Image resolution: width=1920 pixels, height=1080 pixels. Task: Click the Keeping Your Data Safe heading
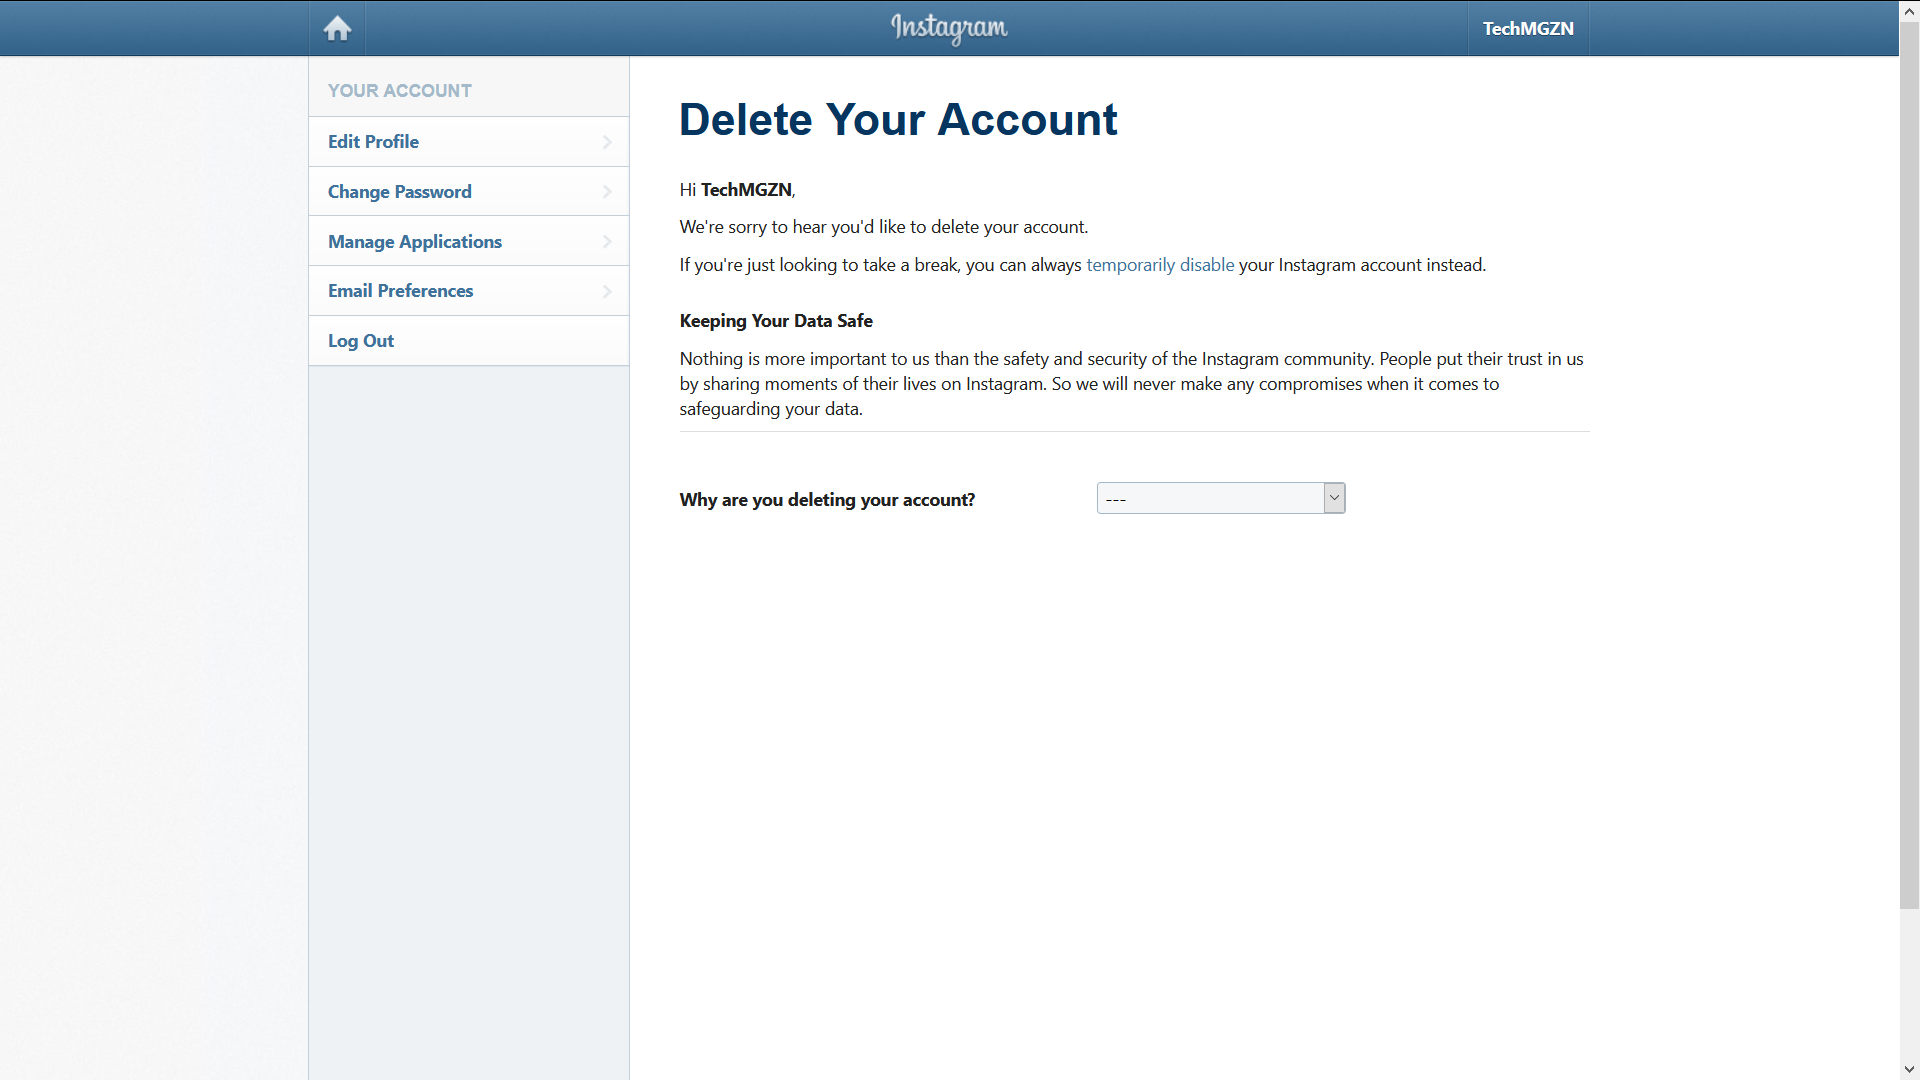pos(776,321)
